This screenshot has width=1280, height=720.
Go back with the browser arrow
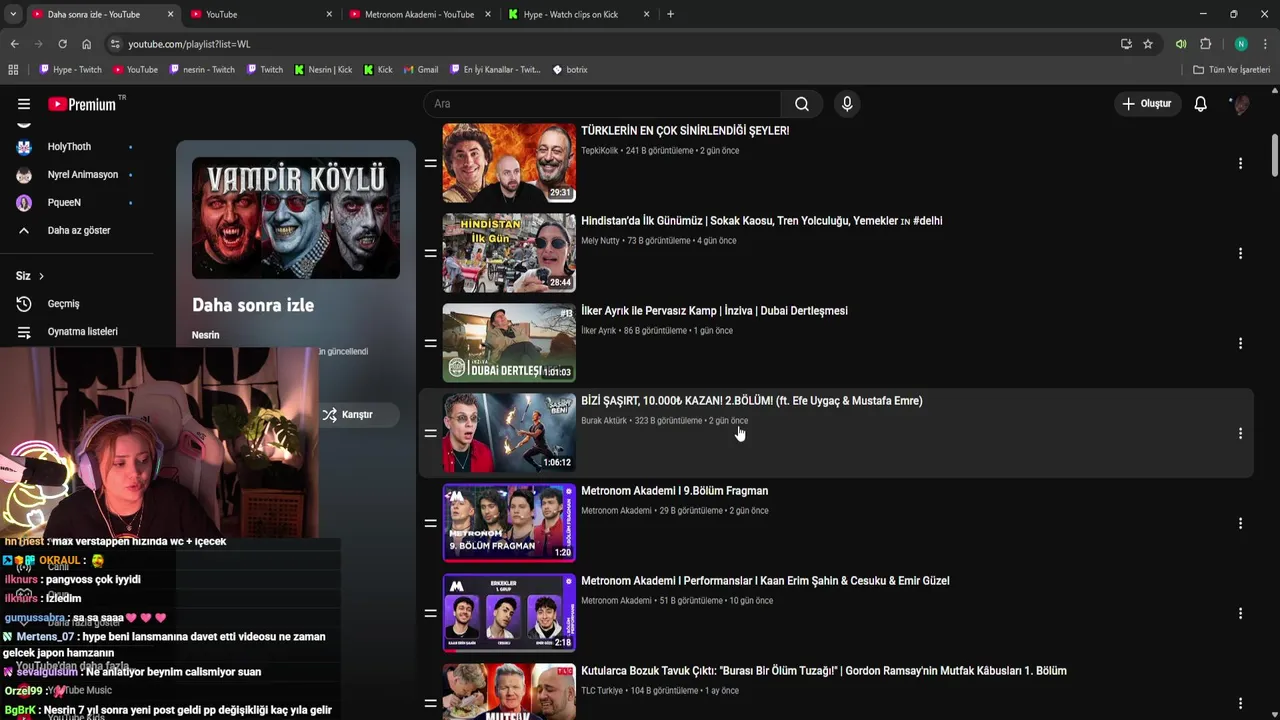(x=14, y=44)
